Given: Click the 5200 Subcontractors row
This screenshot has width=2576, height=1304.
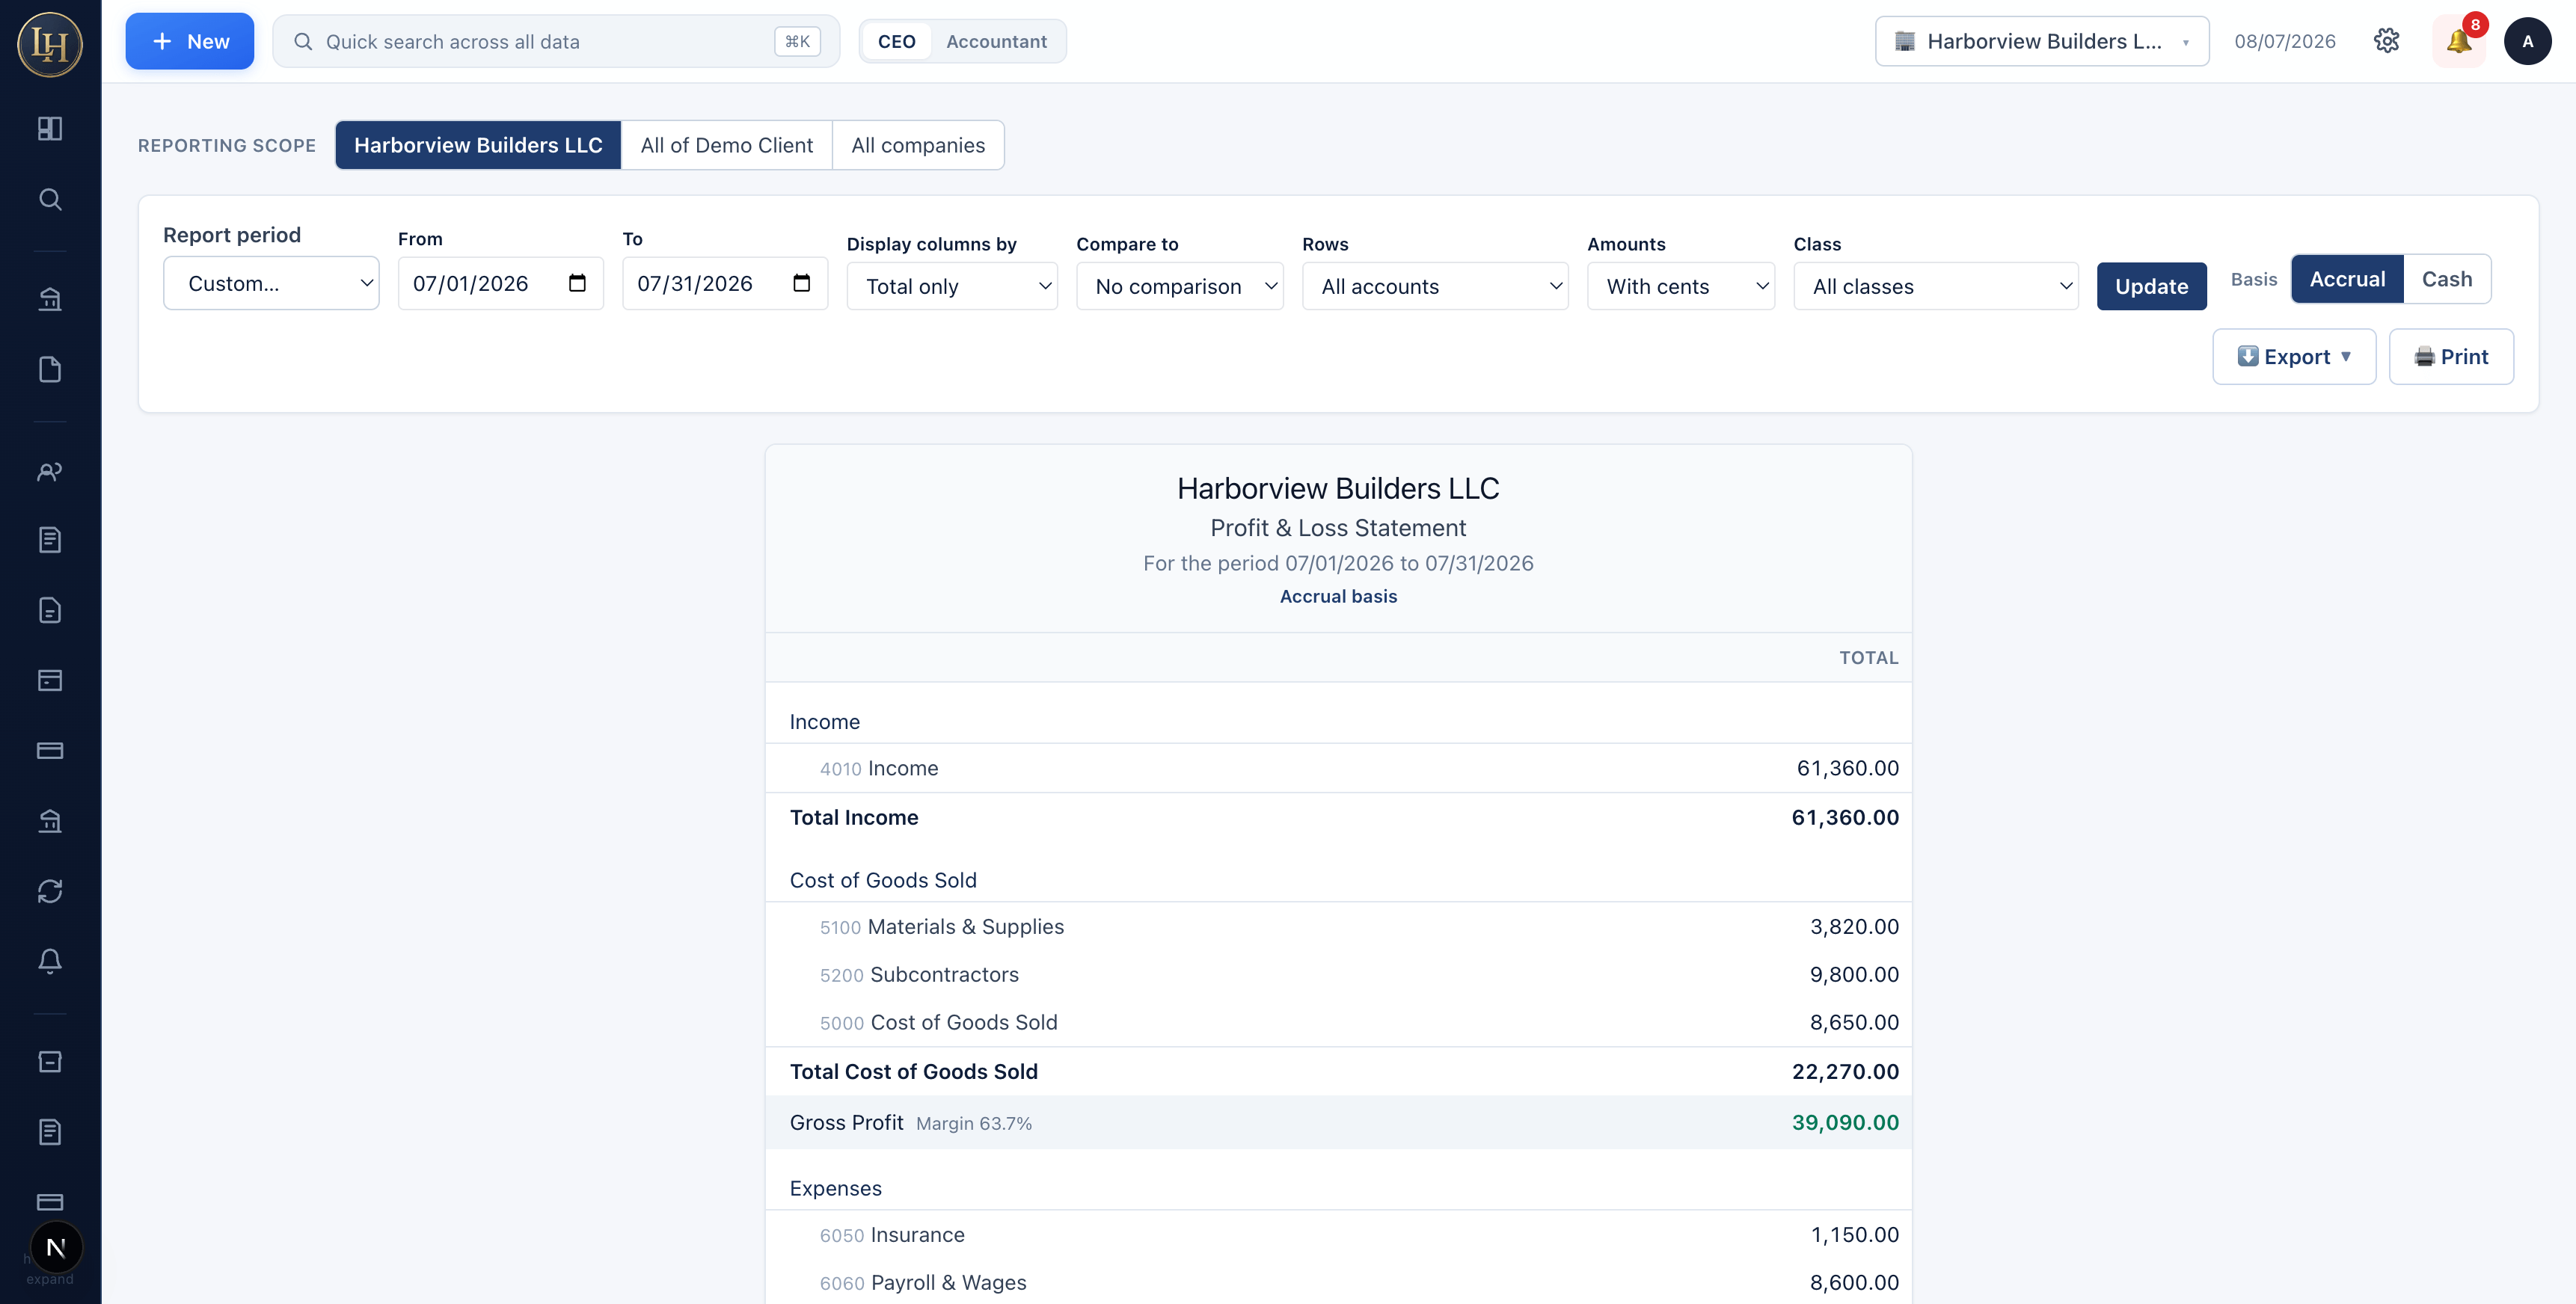Looking at the screenshot, I should click(x=1338, y=974).
